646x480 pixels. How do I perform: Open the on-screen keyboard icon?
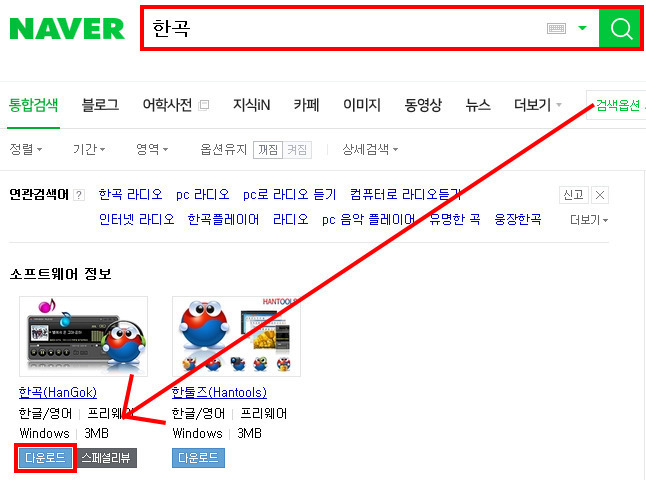556,28
